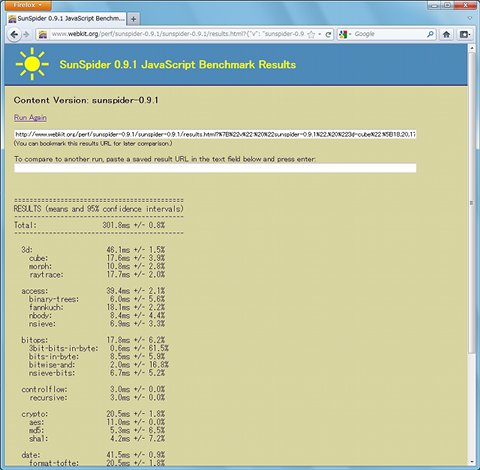Viewport: 480px width, 470px height.
Task: Open the Google search engine selector
Action: pyautogui.click(x=345, y=34)
